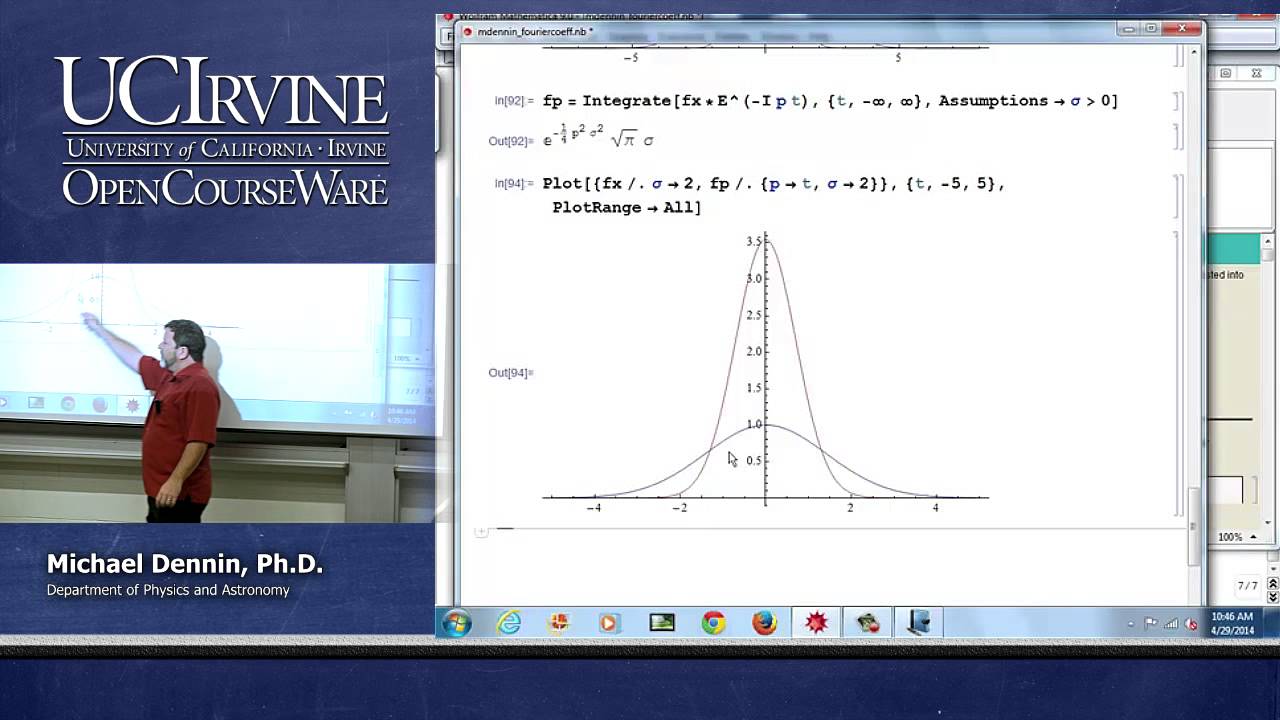Click the Out[92] Gaussian result expression

point(598,138)
